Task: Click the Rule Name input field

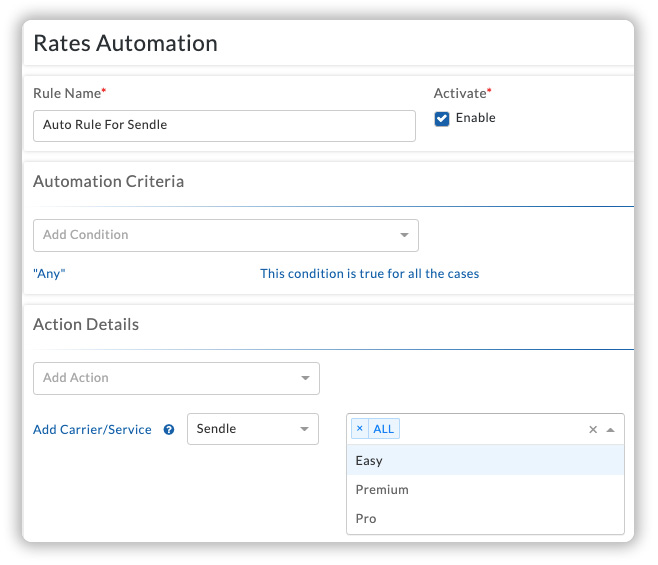Action: [224, 126]
